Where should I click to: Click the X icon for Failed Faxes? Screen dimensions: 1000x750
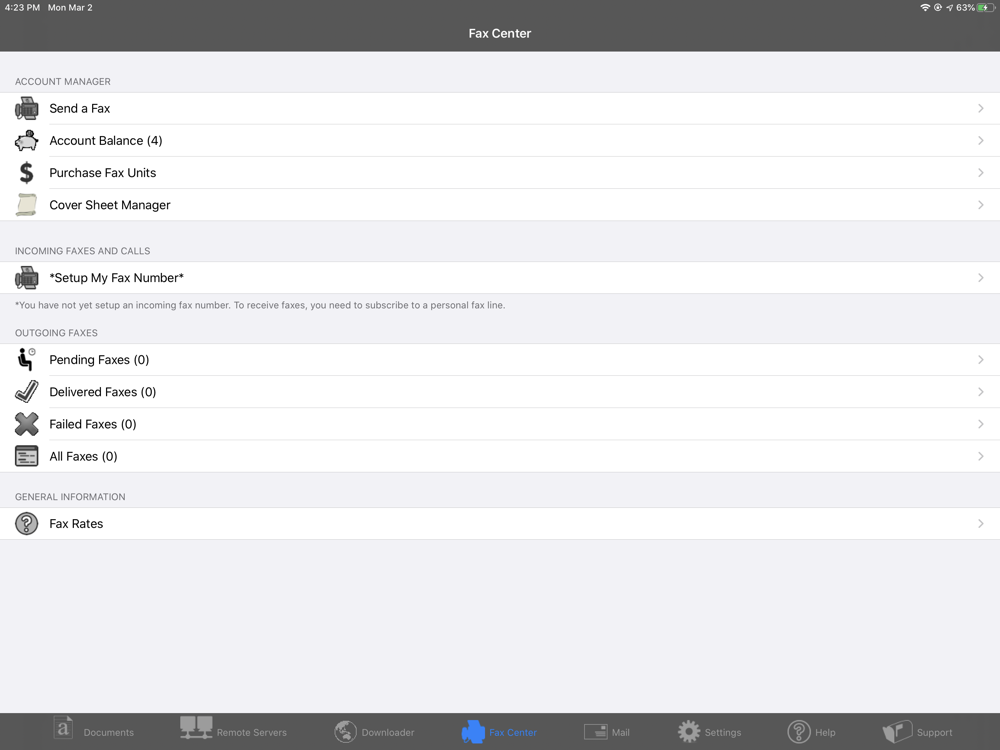coord(26,424)
